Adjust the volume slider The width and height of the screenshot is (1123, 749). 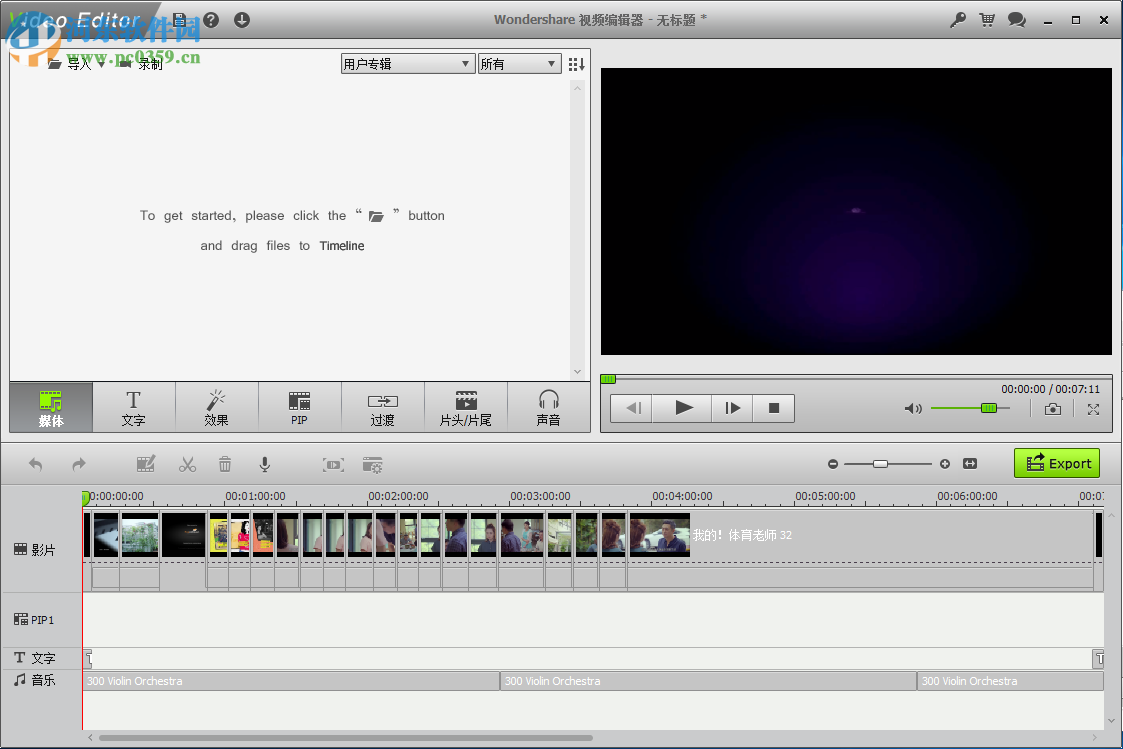[986, 408]
